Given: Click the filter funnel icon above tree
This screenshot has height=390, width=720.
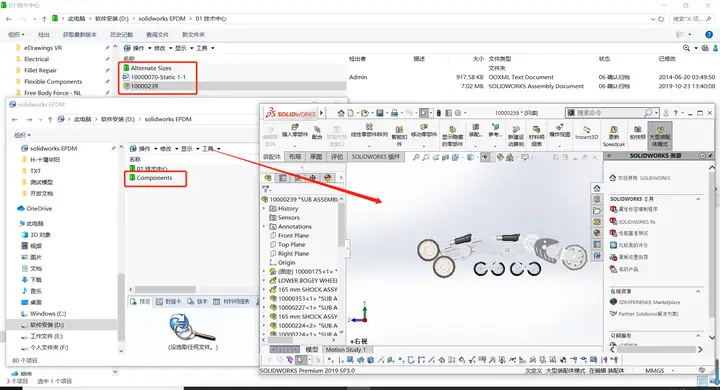Looking at the screenshot, I should 265,189.
